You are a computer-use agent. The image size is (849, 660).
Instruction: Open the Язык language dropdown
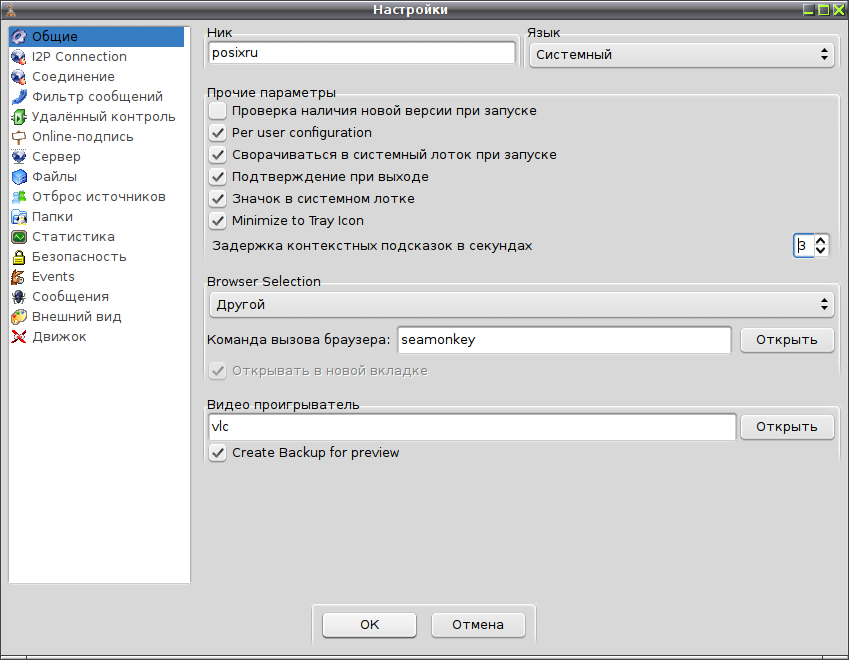[682, 55]
